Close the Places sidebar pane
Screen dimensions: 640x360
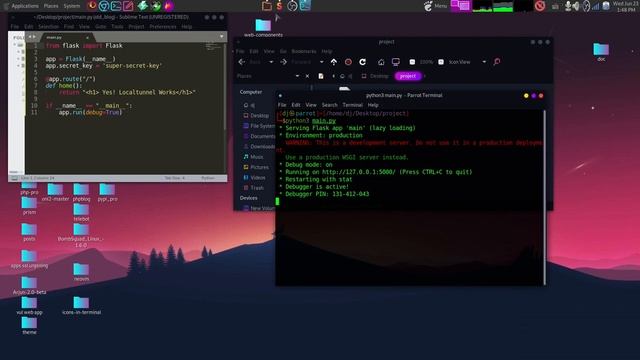pos(307,76)
